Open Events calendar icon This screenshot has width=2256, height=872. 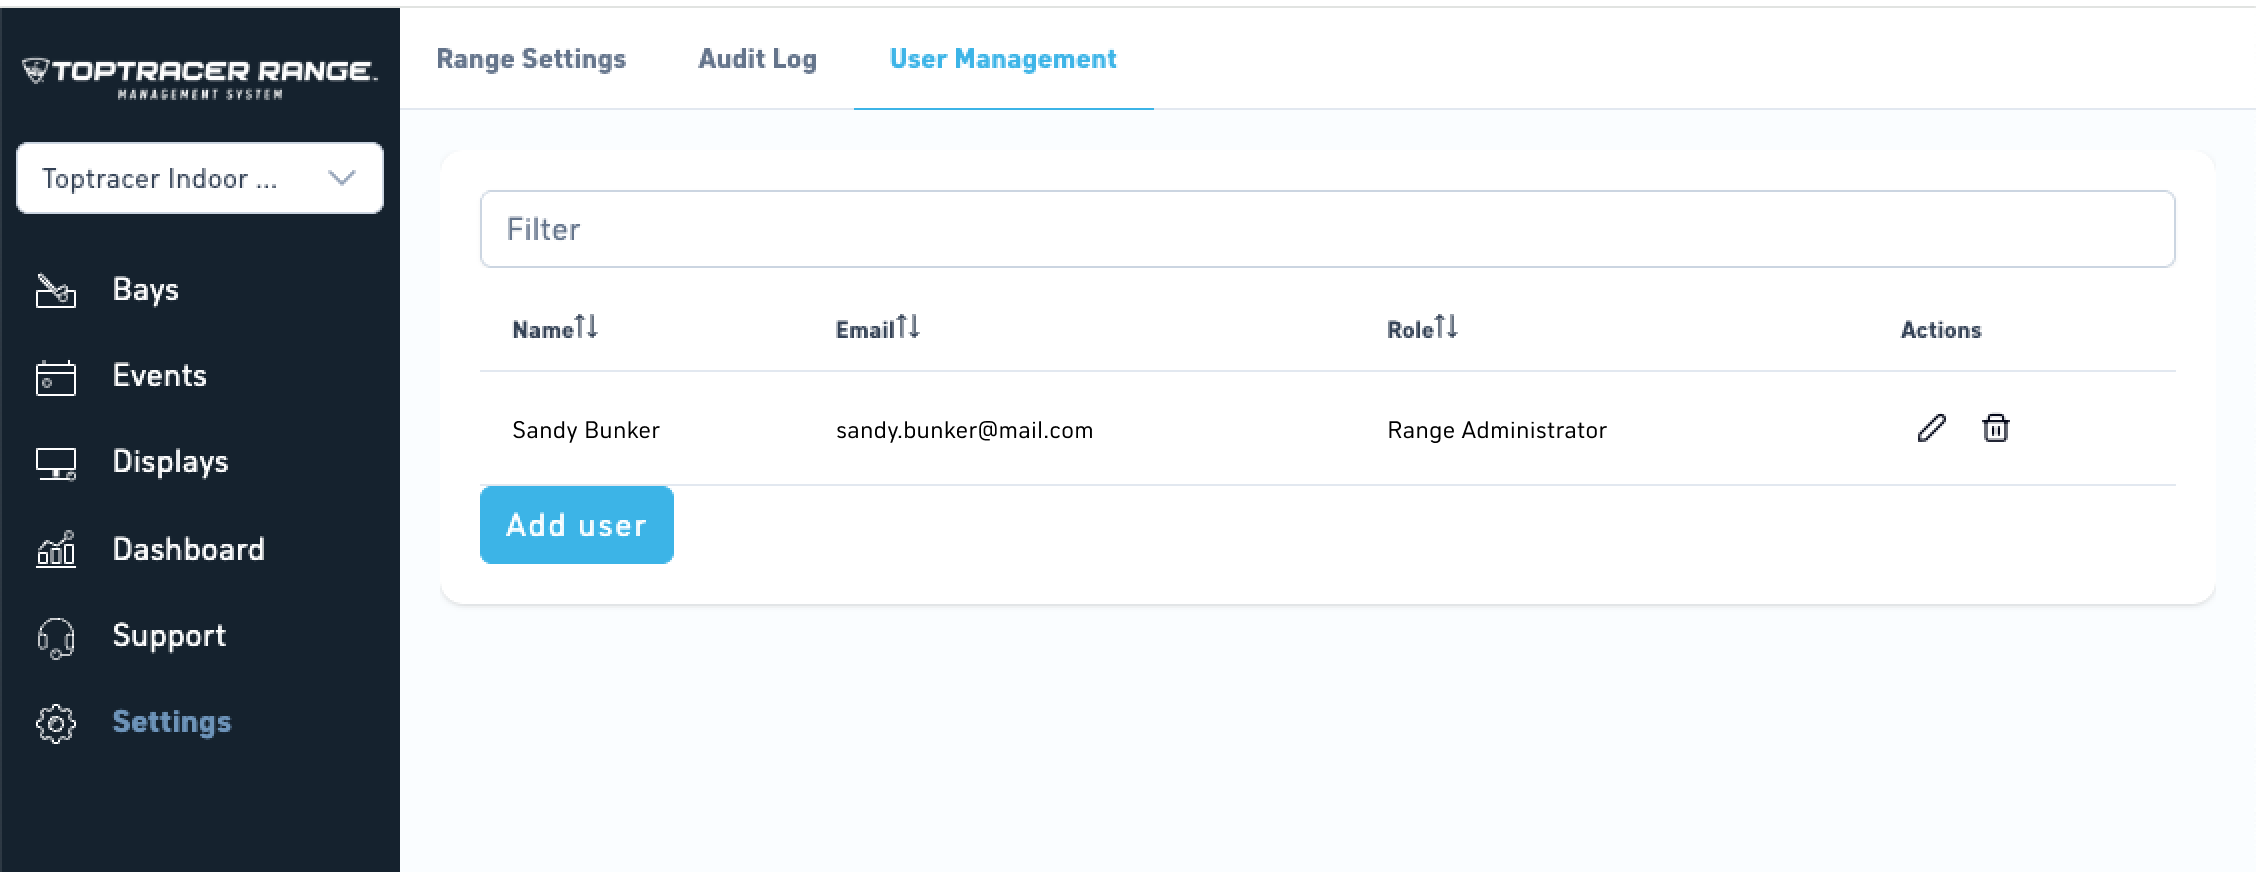tap(56, 377)
